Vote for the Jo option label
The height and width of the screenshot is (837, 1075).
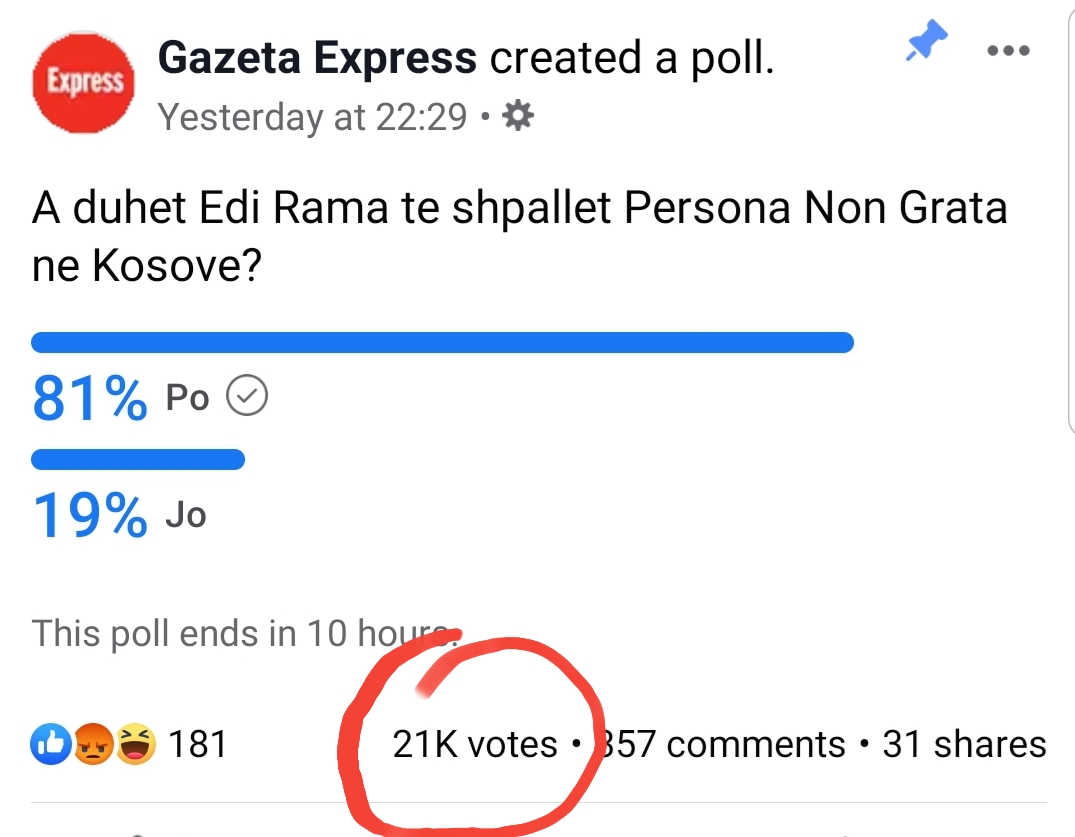point(186,515)
